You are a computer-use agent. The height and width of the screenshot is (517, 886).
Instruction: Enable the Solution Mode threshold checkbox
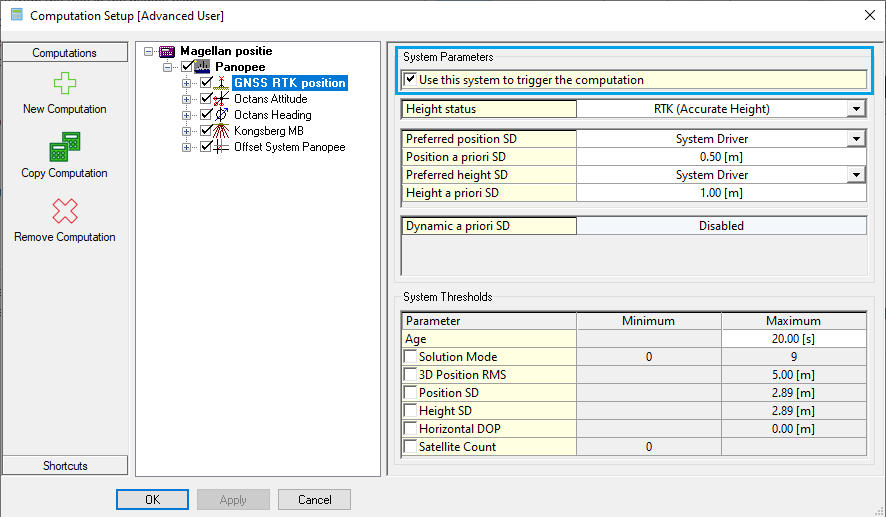pyautogui.click(x=410, y=357)
